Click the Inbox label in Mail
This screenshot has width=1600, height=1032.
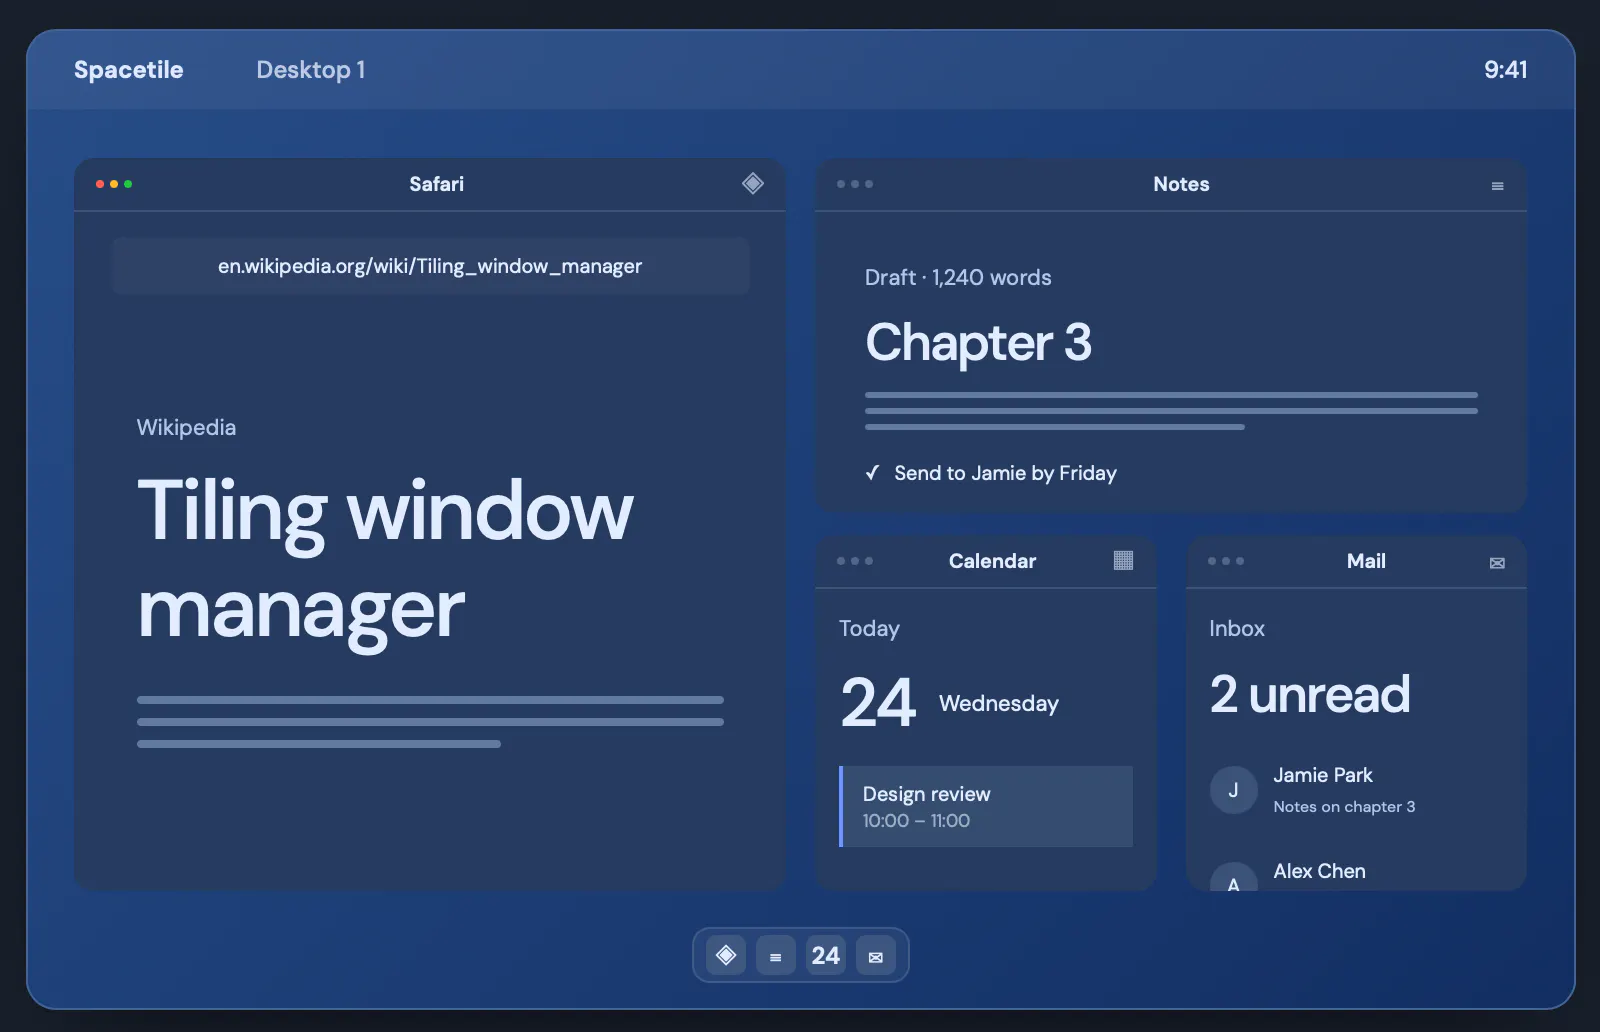pos(1237,628)
